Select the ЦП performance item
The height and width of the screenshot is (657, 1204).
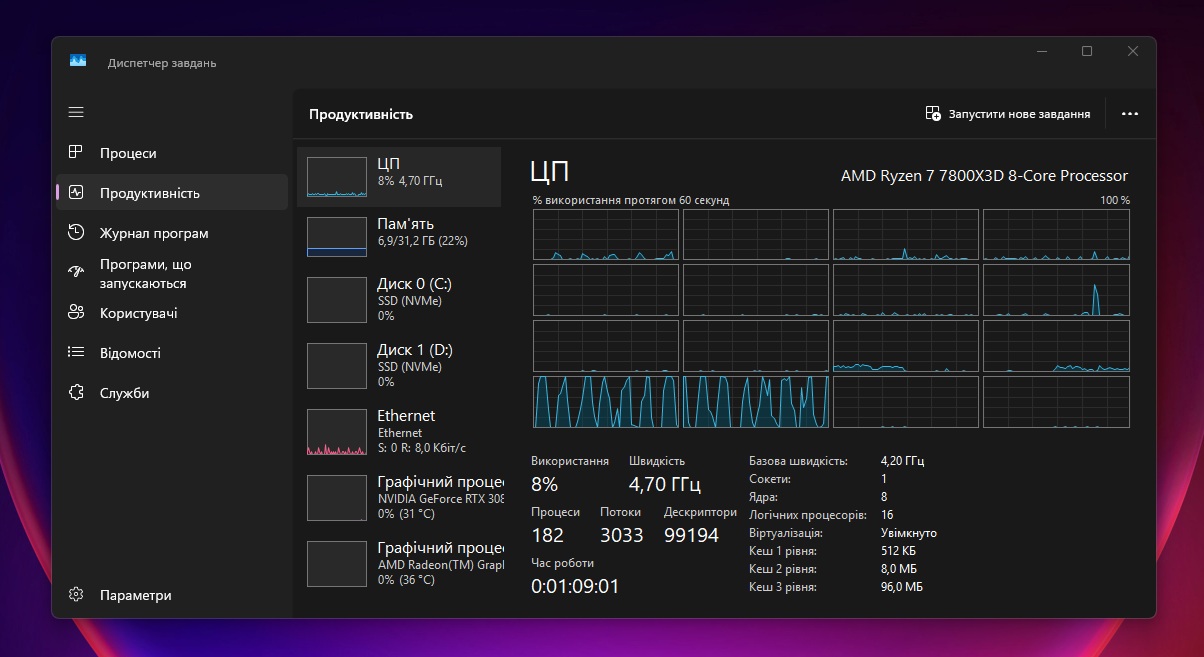tap(399, 177)
